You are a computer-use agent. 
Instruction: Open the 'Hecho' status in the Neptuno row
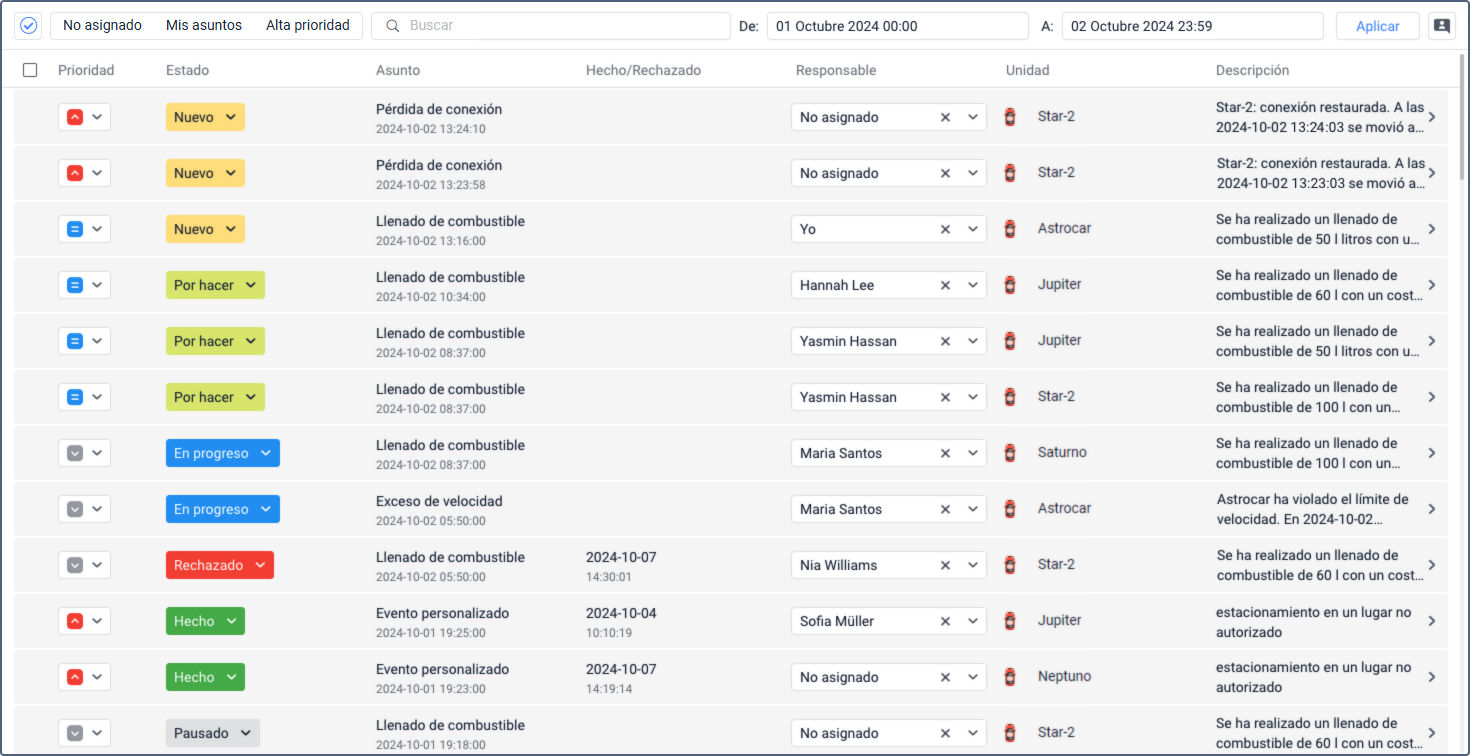(x=205, y=677)
